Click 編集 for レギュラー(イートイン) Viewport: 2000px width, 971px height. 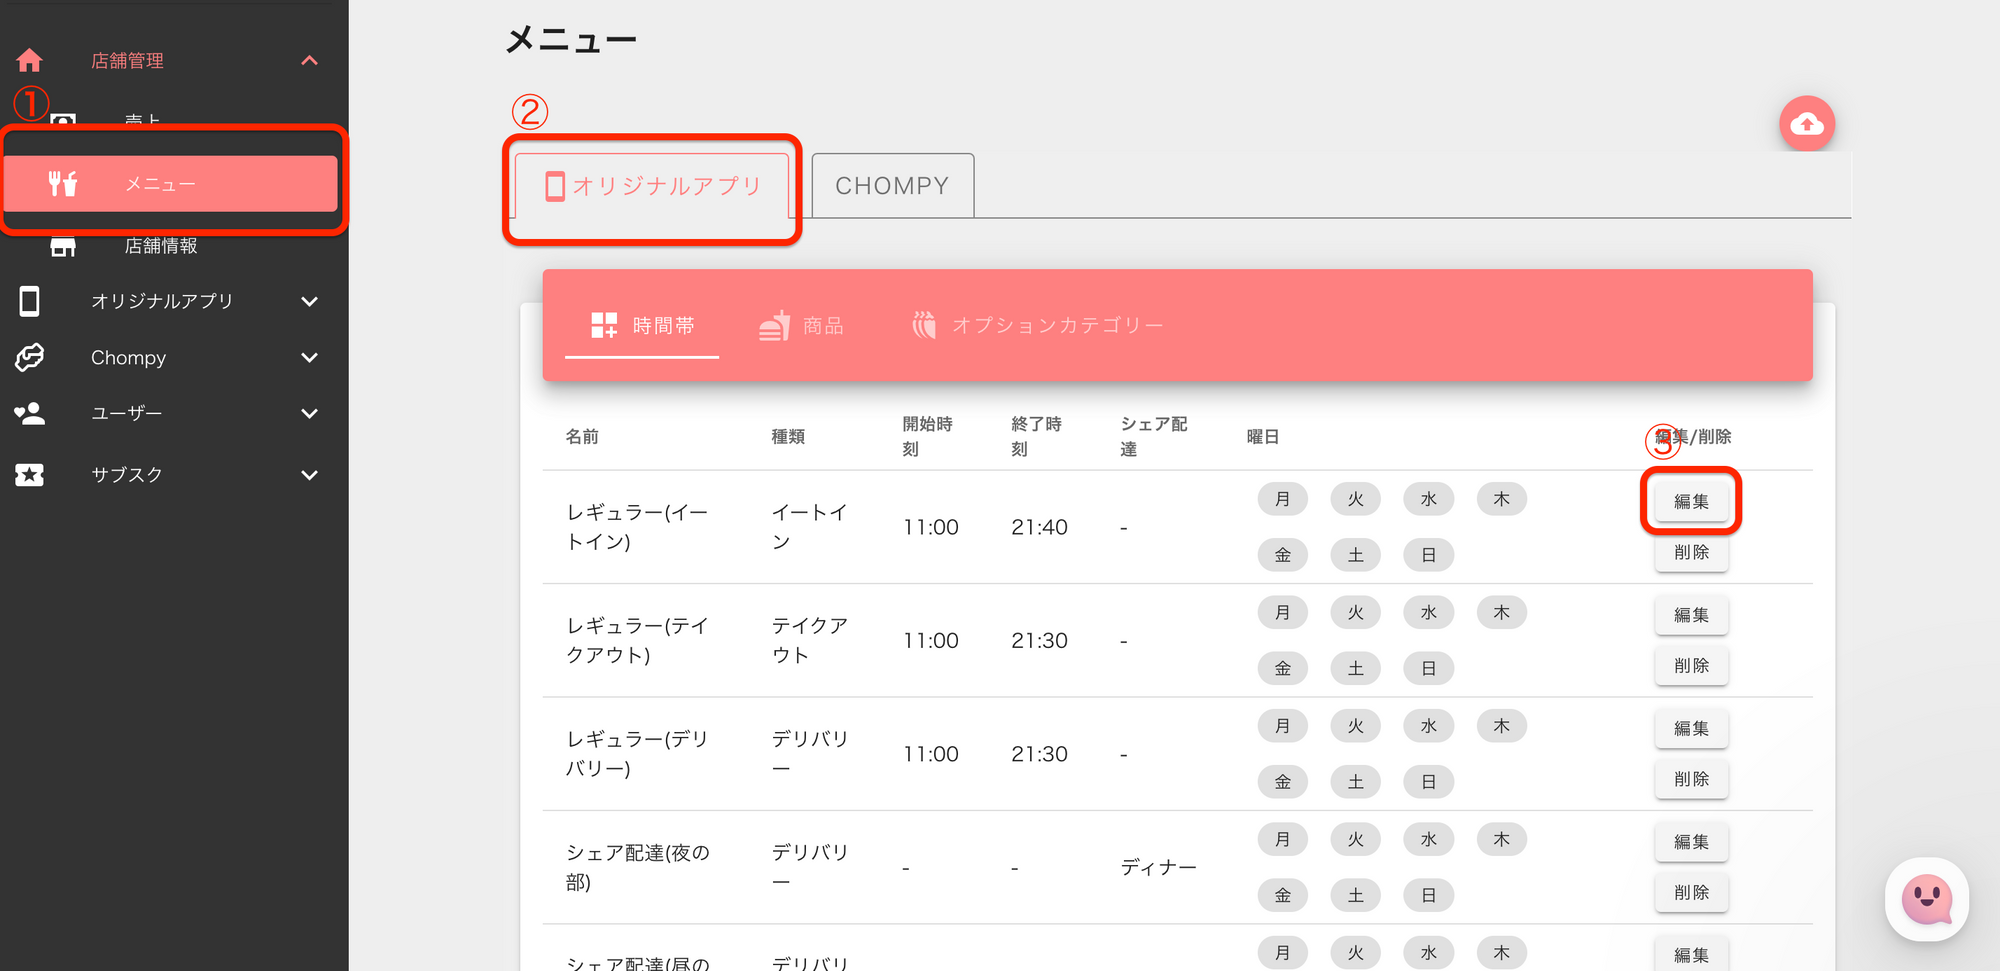[1691, 501]
